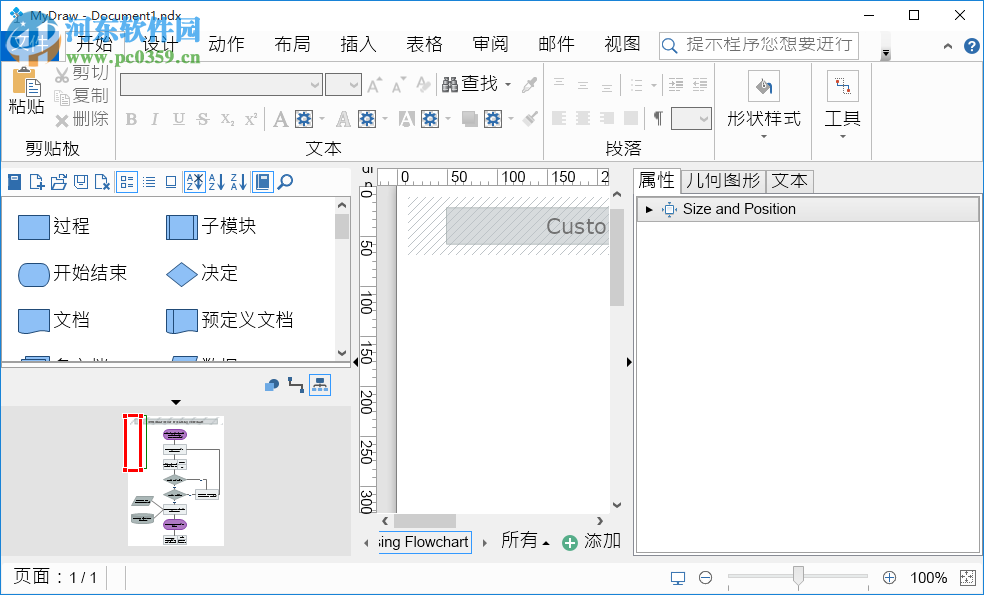Toggle the paragraph mark display
The image size is (984, 595).
pyautogui.click(x=657, y=118)
